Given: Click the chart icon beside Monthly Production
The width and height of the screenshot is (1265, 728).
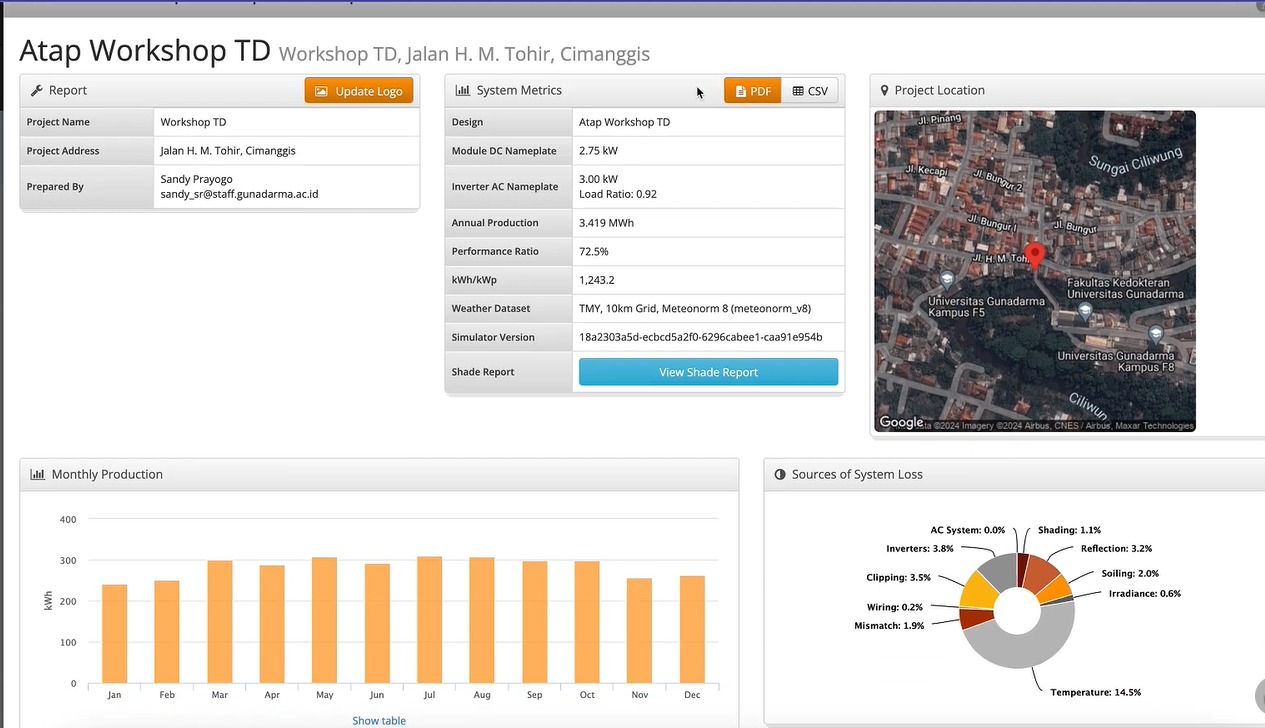Looking at the screenshot, I should 37,475.
